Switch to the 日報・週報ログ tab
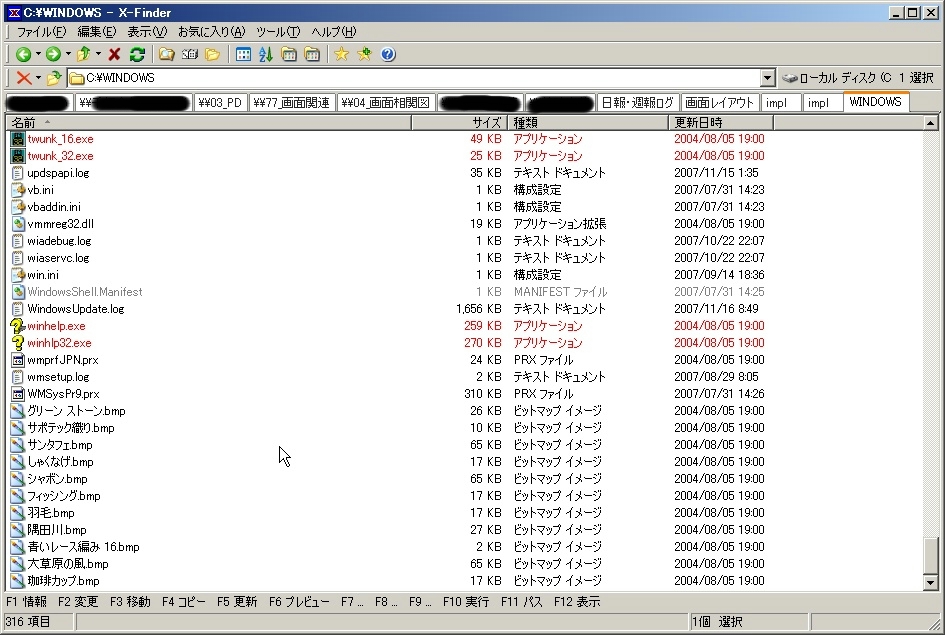945x635 pixels. click(638, 103)
